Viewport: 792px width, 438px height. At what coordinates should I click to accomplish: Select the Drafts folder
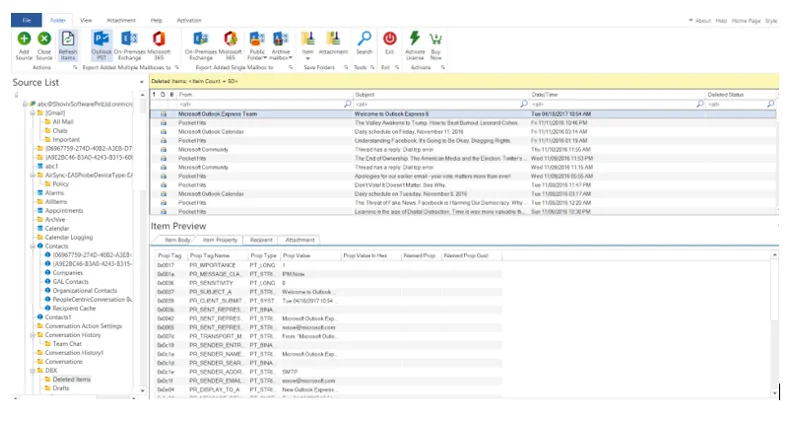pyautogui.click(x=61, y=388)
